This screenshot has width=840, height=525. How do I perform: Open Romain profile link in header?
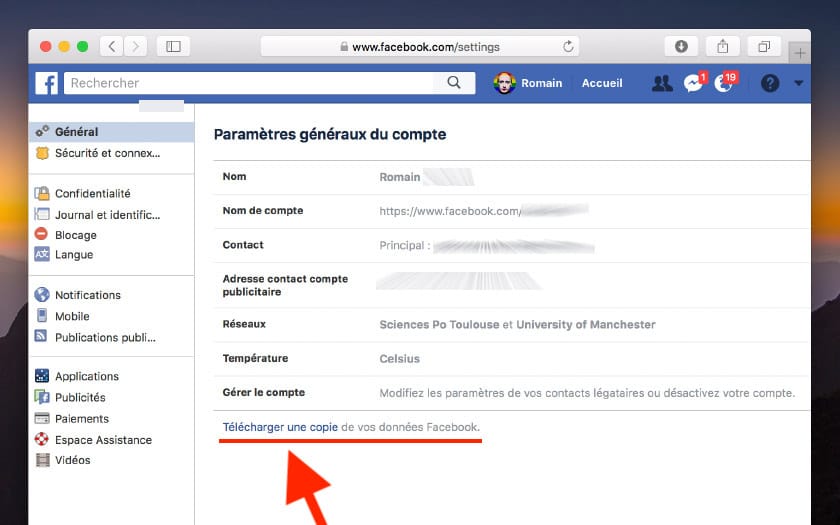(542, 83)
